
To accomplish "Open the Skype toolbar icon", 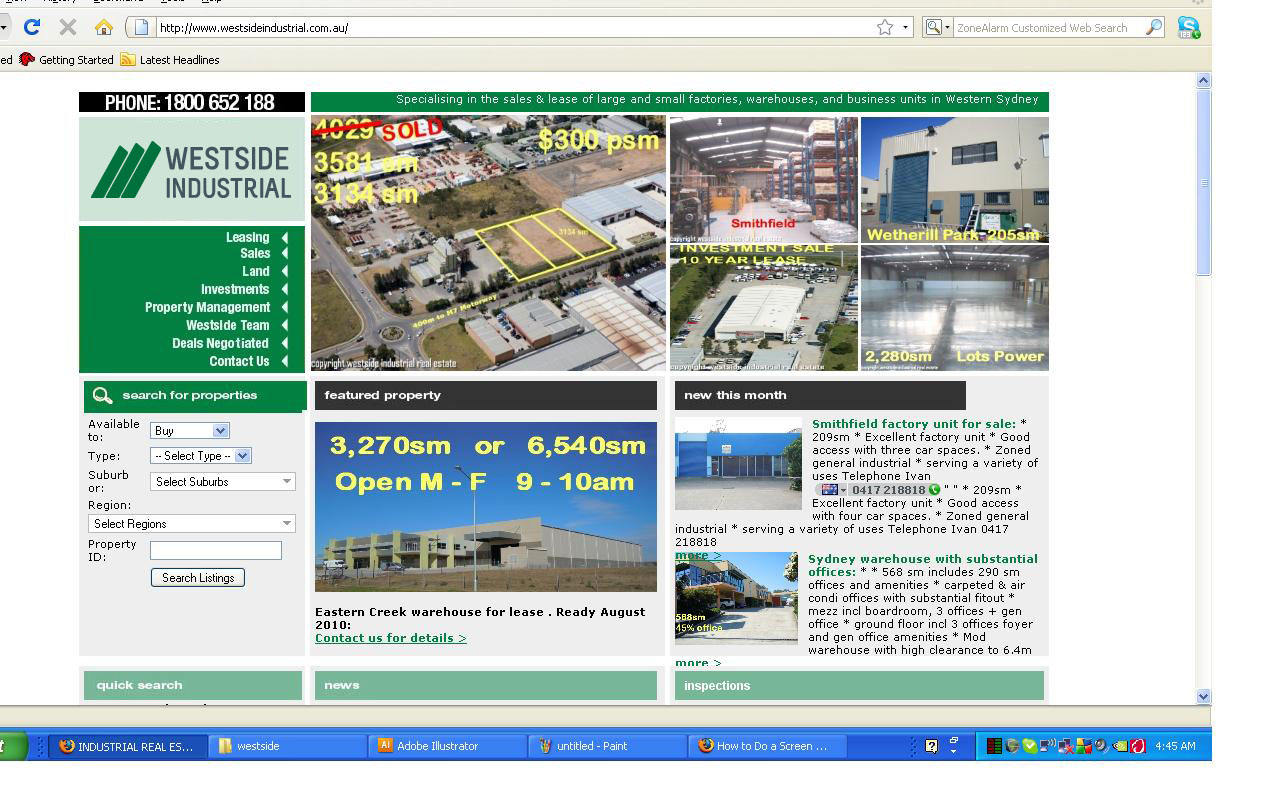I will click(x=1188, y=27).
